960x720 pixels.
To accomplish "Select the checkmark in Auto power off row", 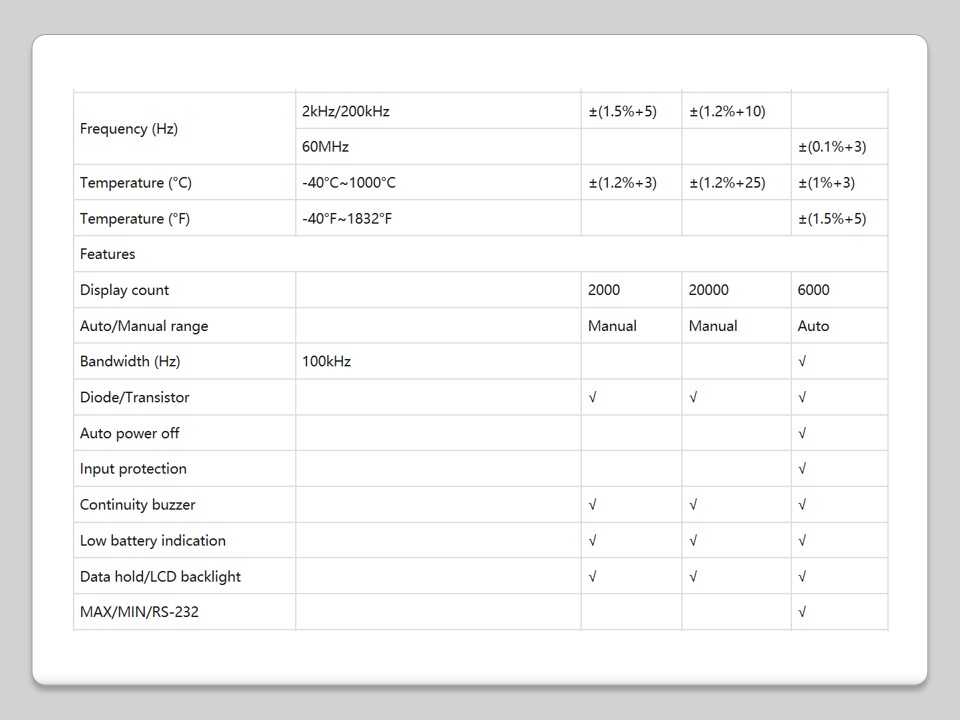I will coord(803,433).
